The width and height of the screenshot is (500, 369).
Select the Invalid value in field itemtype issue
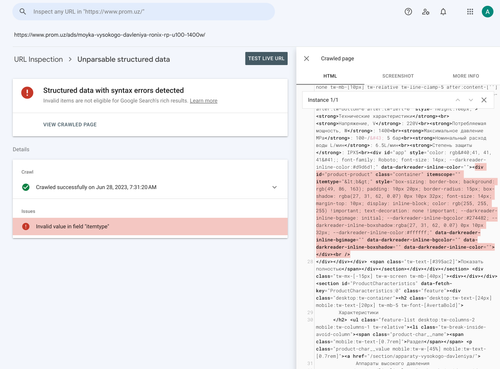[x=150, y=226]
